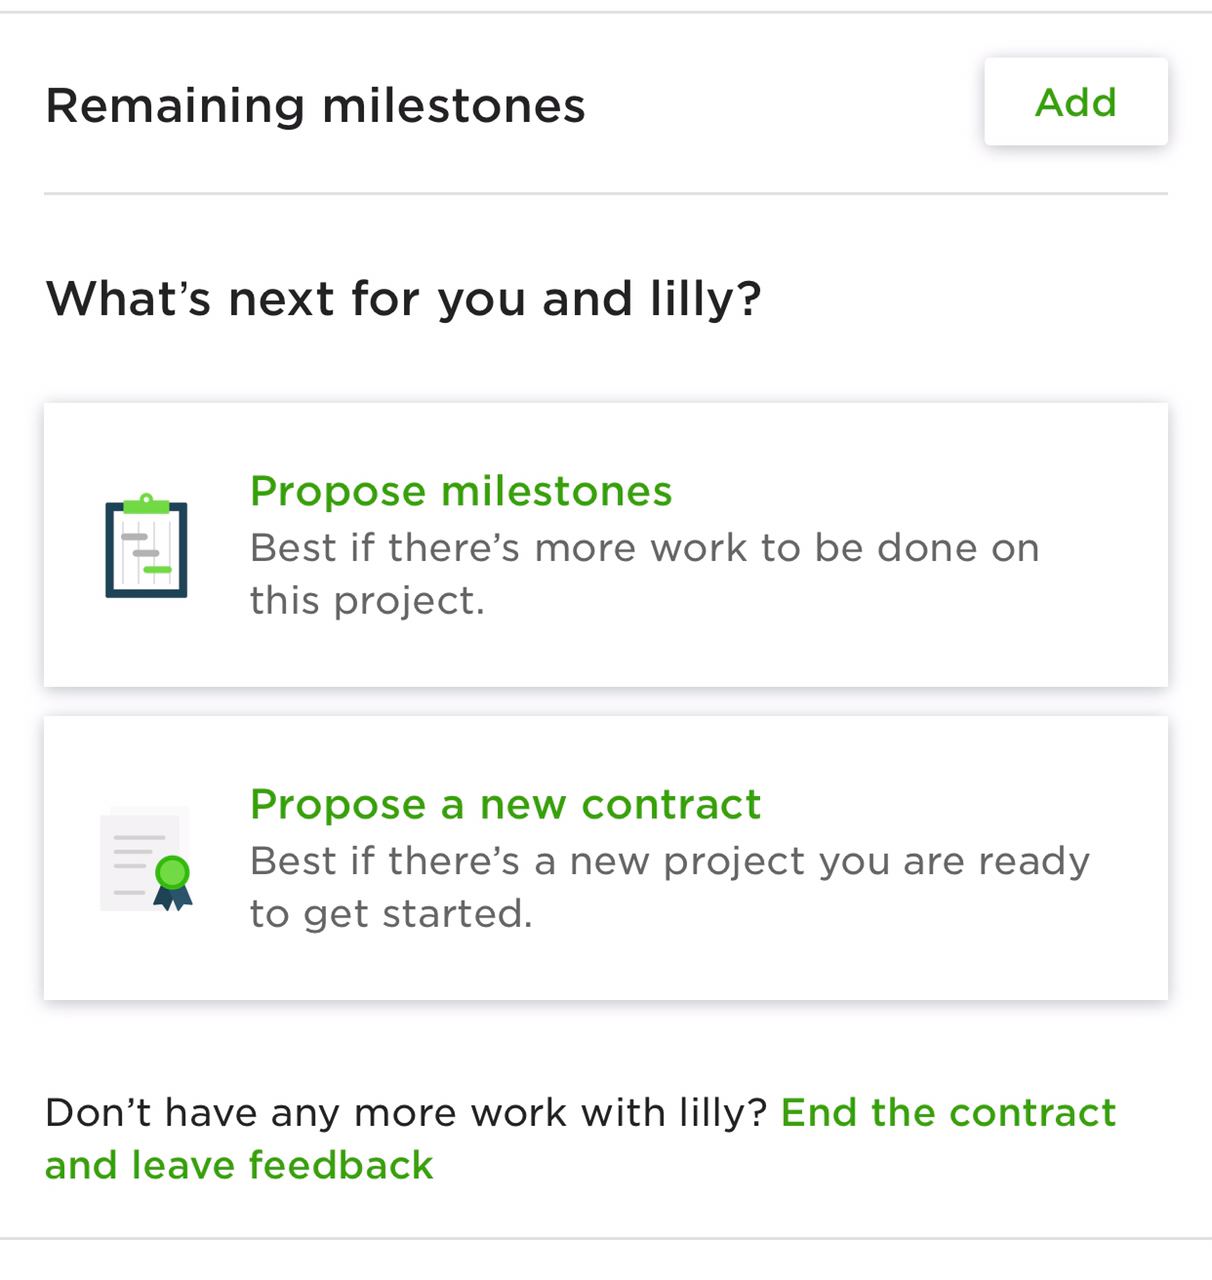
Task: Select the clipboard milestones icon
Action: pos(146,545)
